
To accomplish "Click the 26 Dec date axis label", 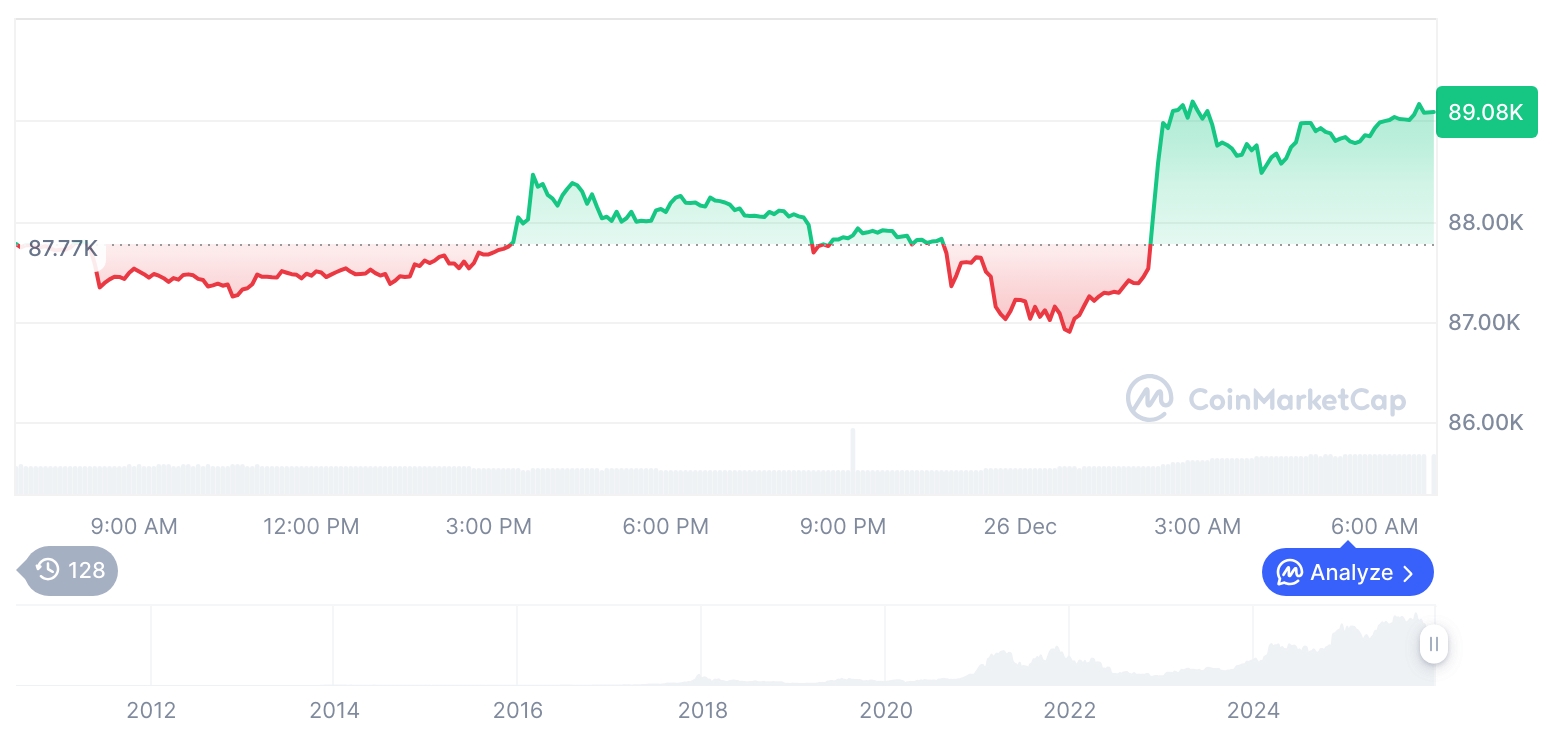I will pos(1020,526).
